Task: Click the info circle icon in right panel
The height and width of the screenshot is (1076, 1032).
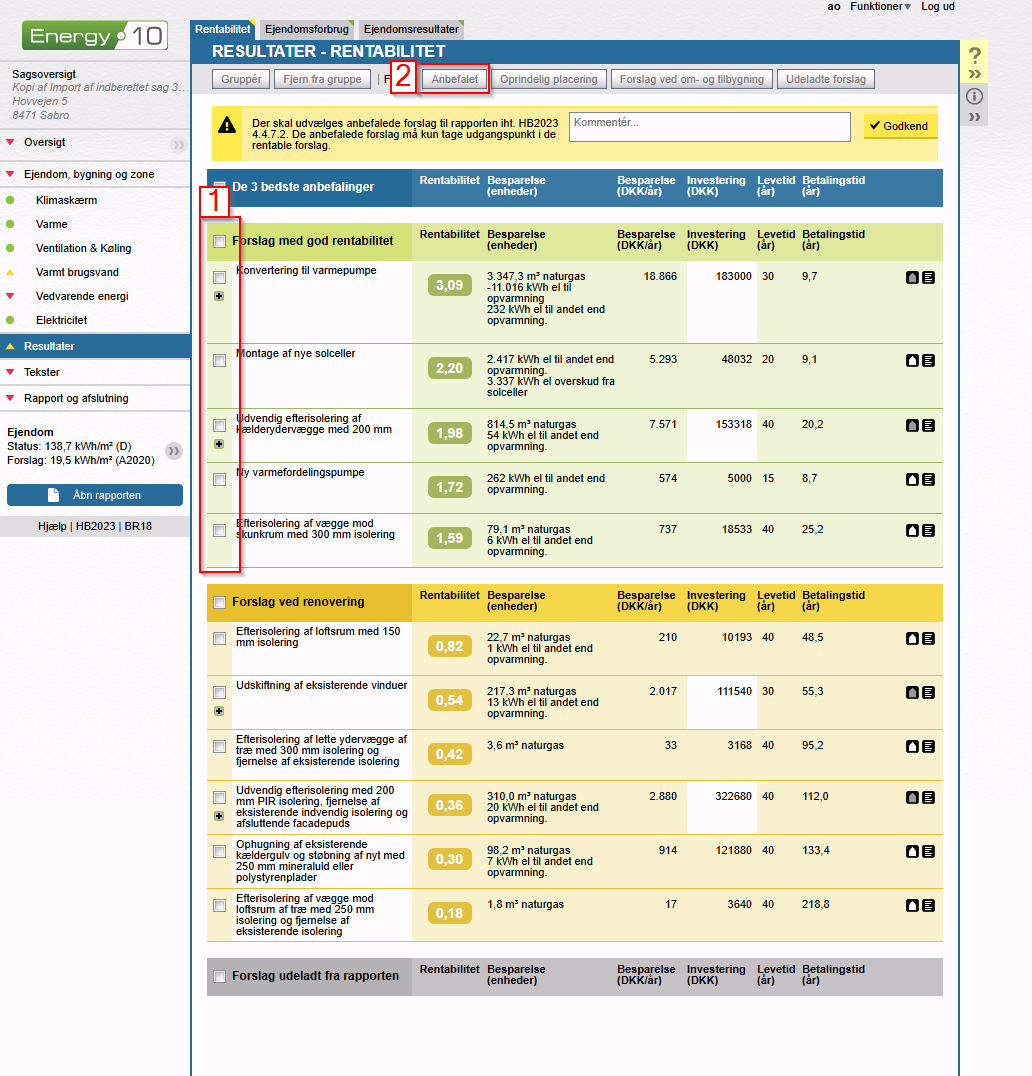Action: click(975, 97)
